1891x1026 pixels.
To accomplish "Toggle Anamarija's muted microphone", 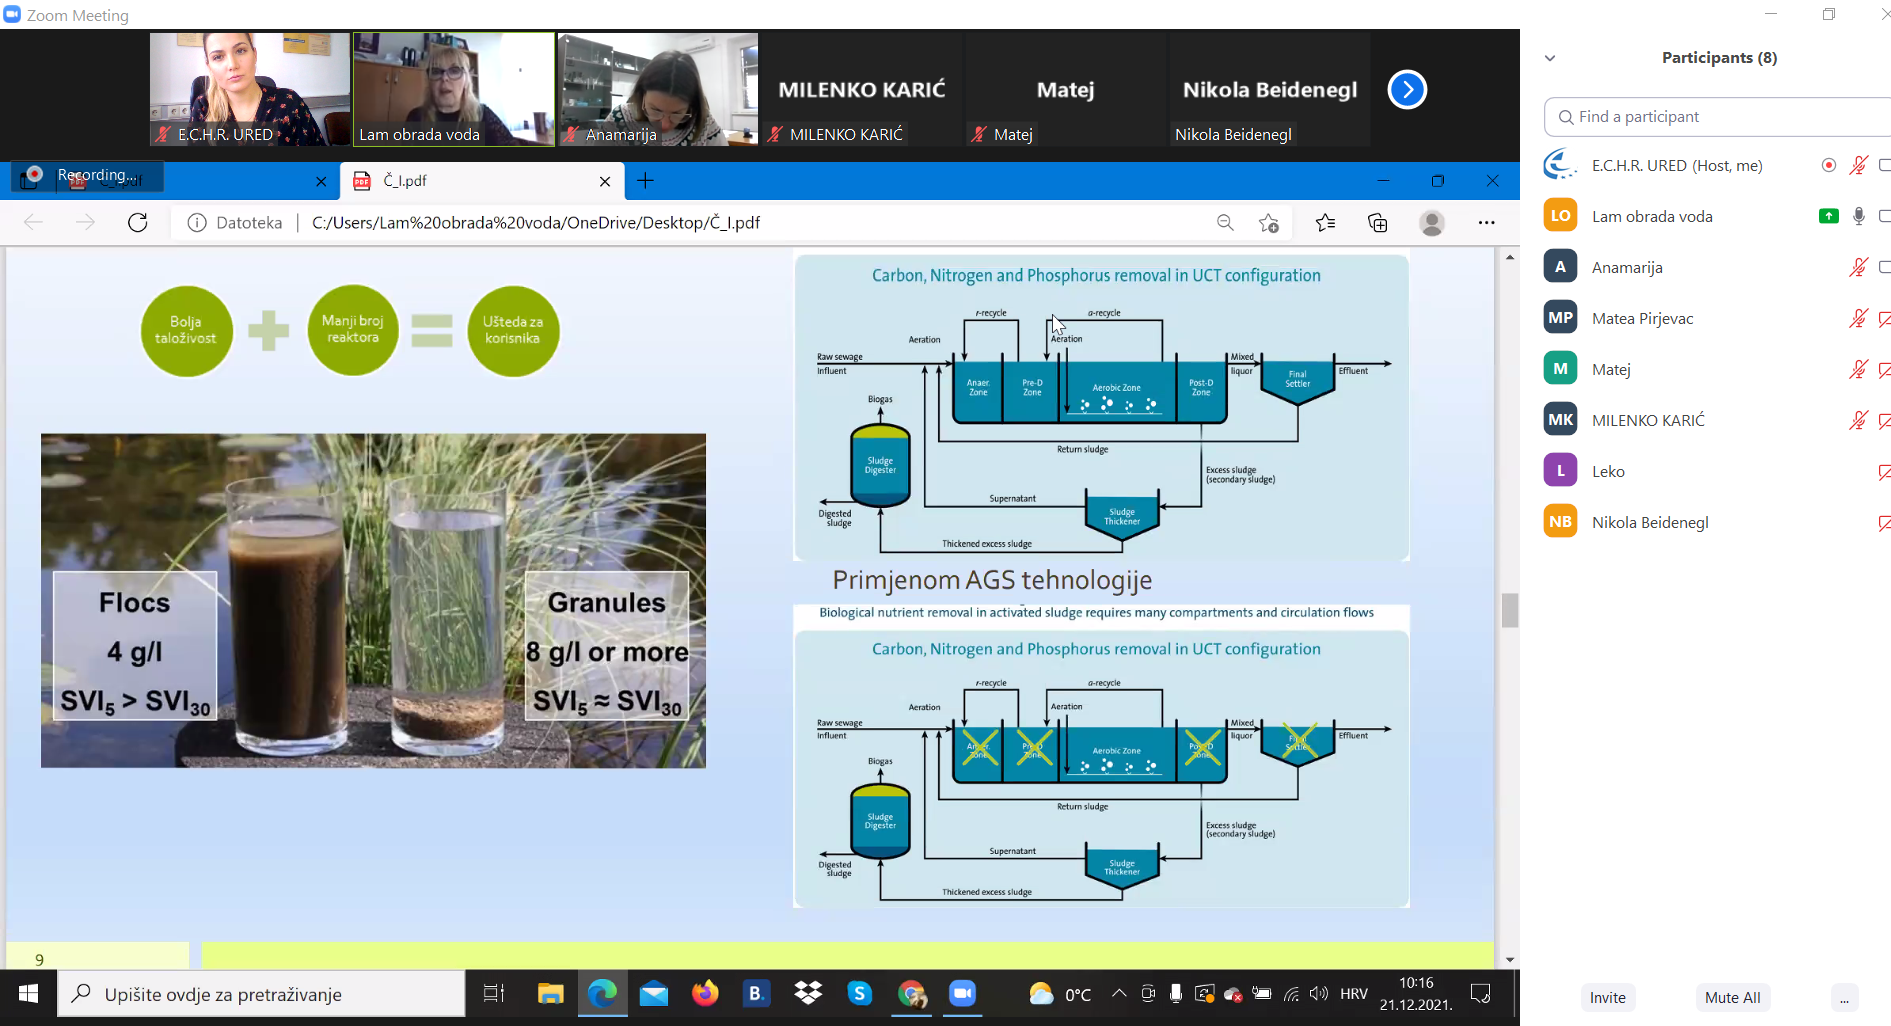I will (x=1857, y=267).
